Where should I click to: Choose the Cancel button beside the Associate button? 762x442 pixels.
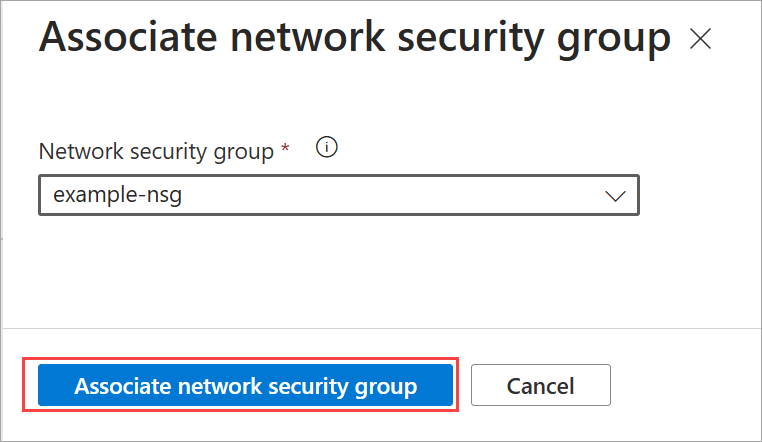click(x=540, y=385)
